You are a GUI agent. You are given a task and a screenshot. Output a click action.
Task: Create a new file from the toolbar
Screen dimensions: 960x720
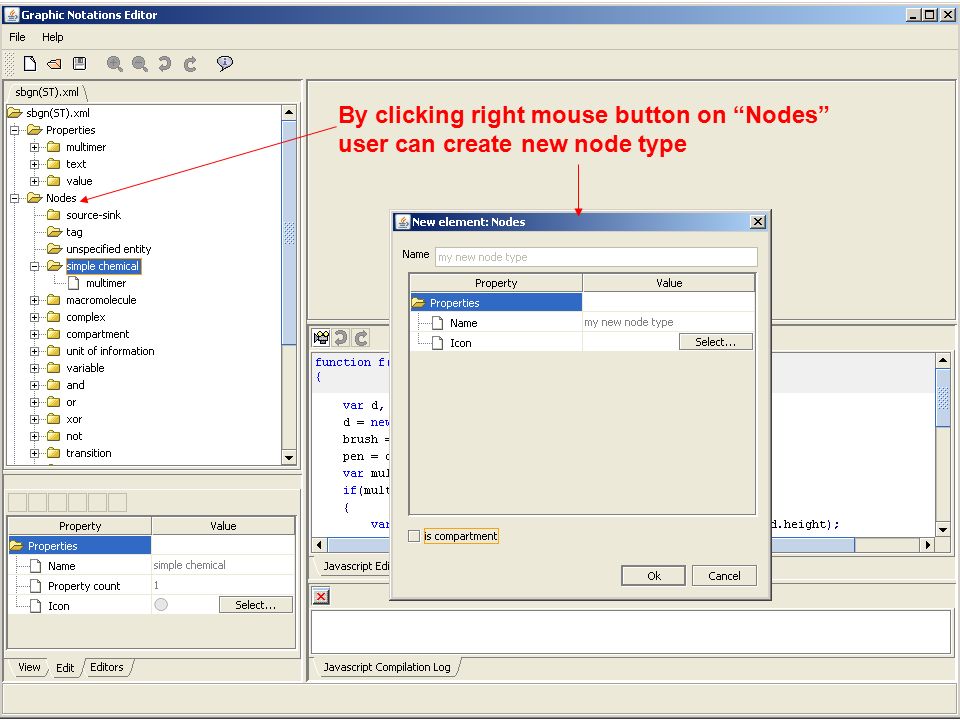pyautogui.click(x=30, y=63)
